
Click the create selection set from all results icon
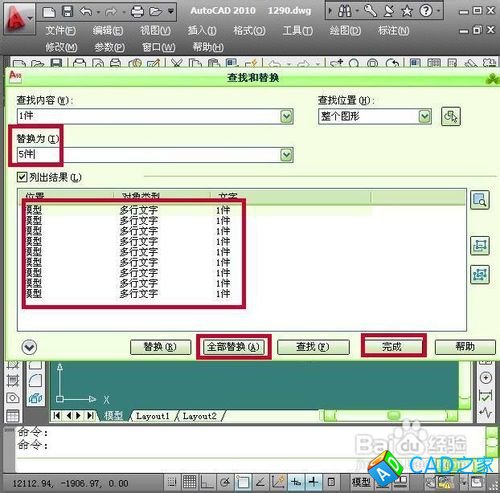tap(479, 274)
